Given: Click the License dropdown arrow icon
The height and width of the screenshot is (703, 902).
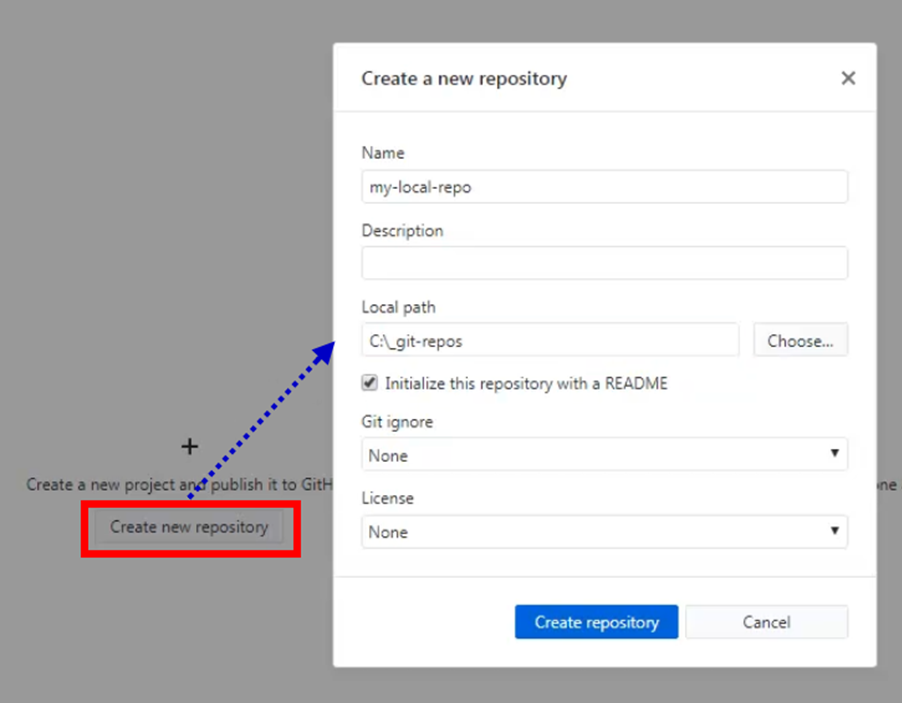Looking at the screenshot, I should [837, 532].
